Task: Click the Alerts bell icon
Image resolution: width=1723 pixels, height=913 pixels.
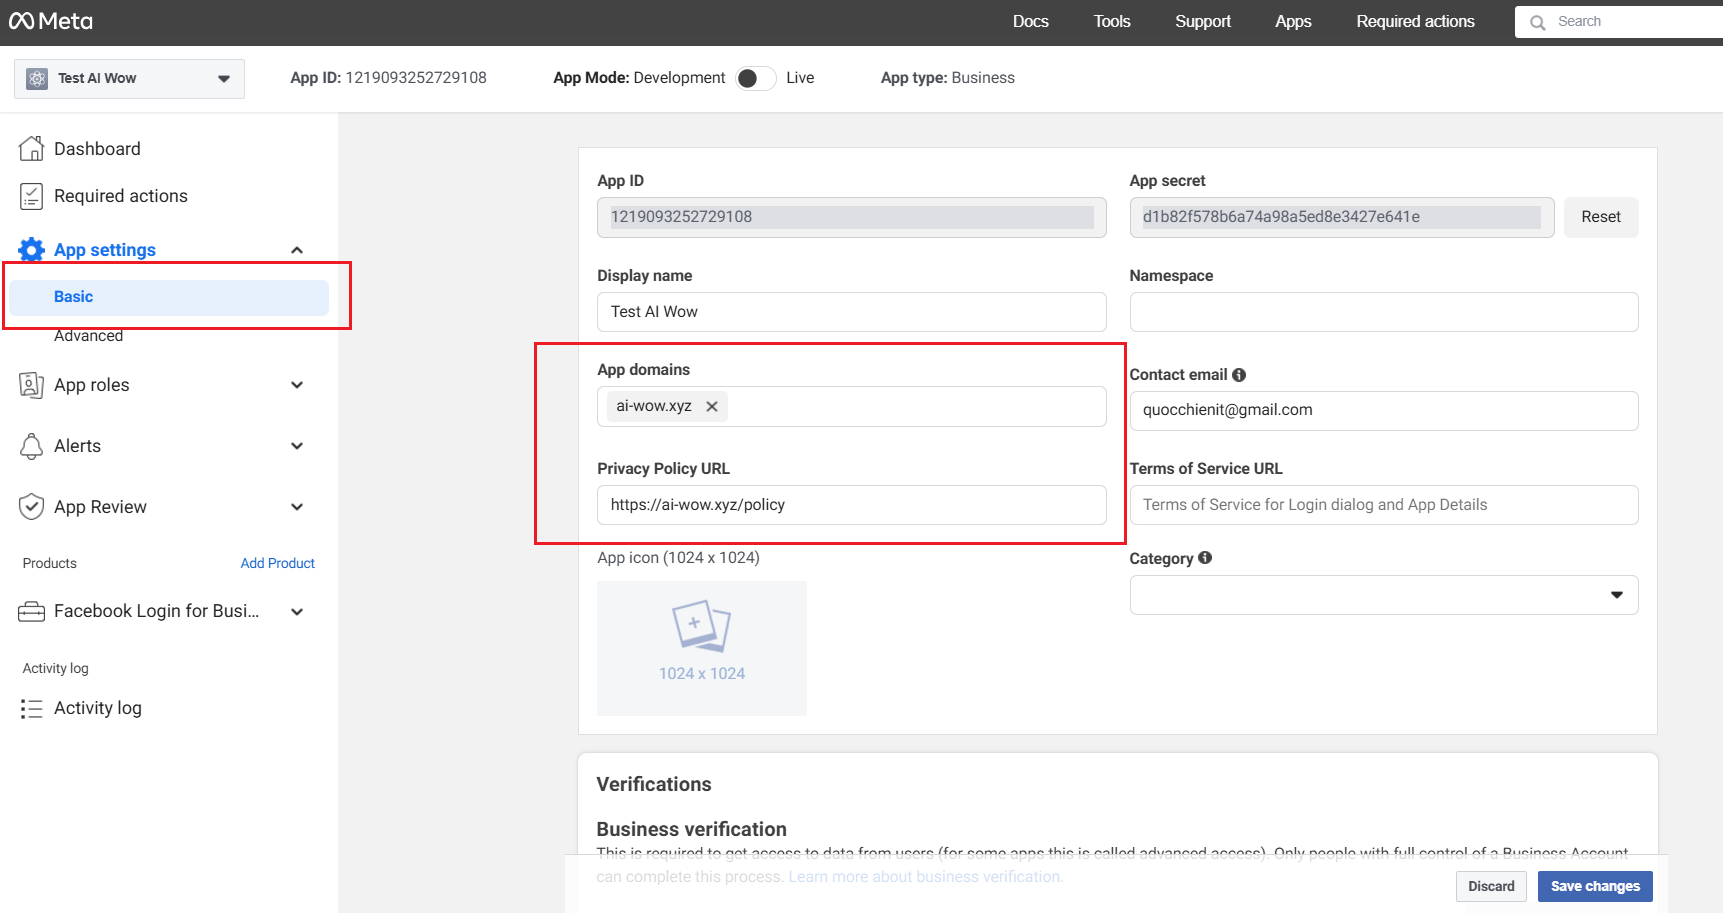Action: click(x=32, y=446)
